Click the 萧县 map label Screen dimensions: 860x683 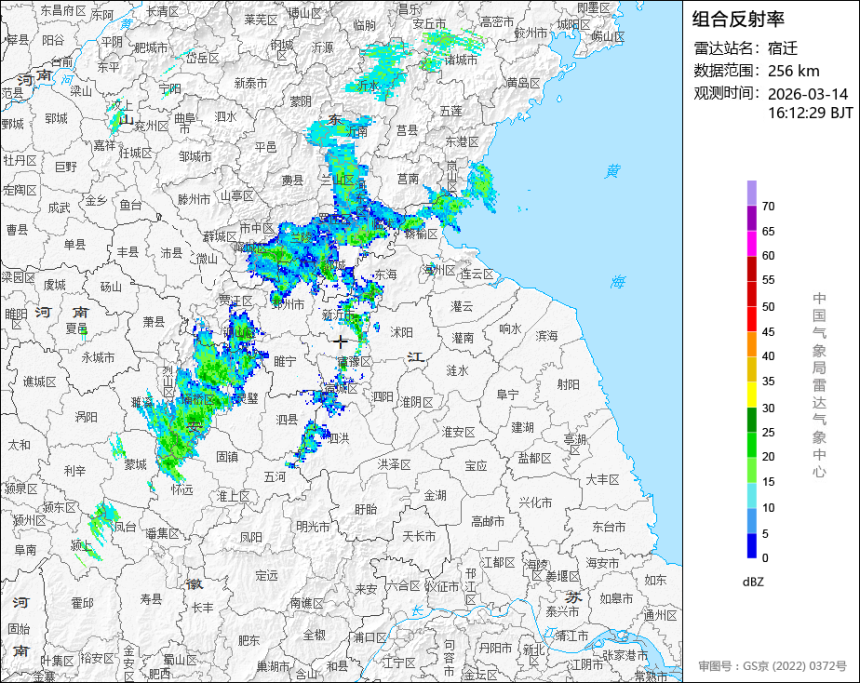pos(154,322)
